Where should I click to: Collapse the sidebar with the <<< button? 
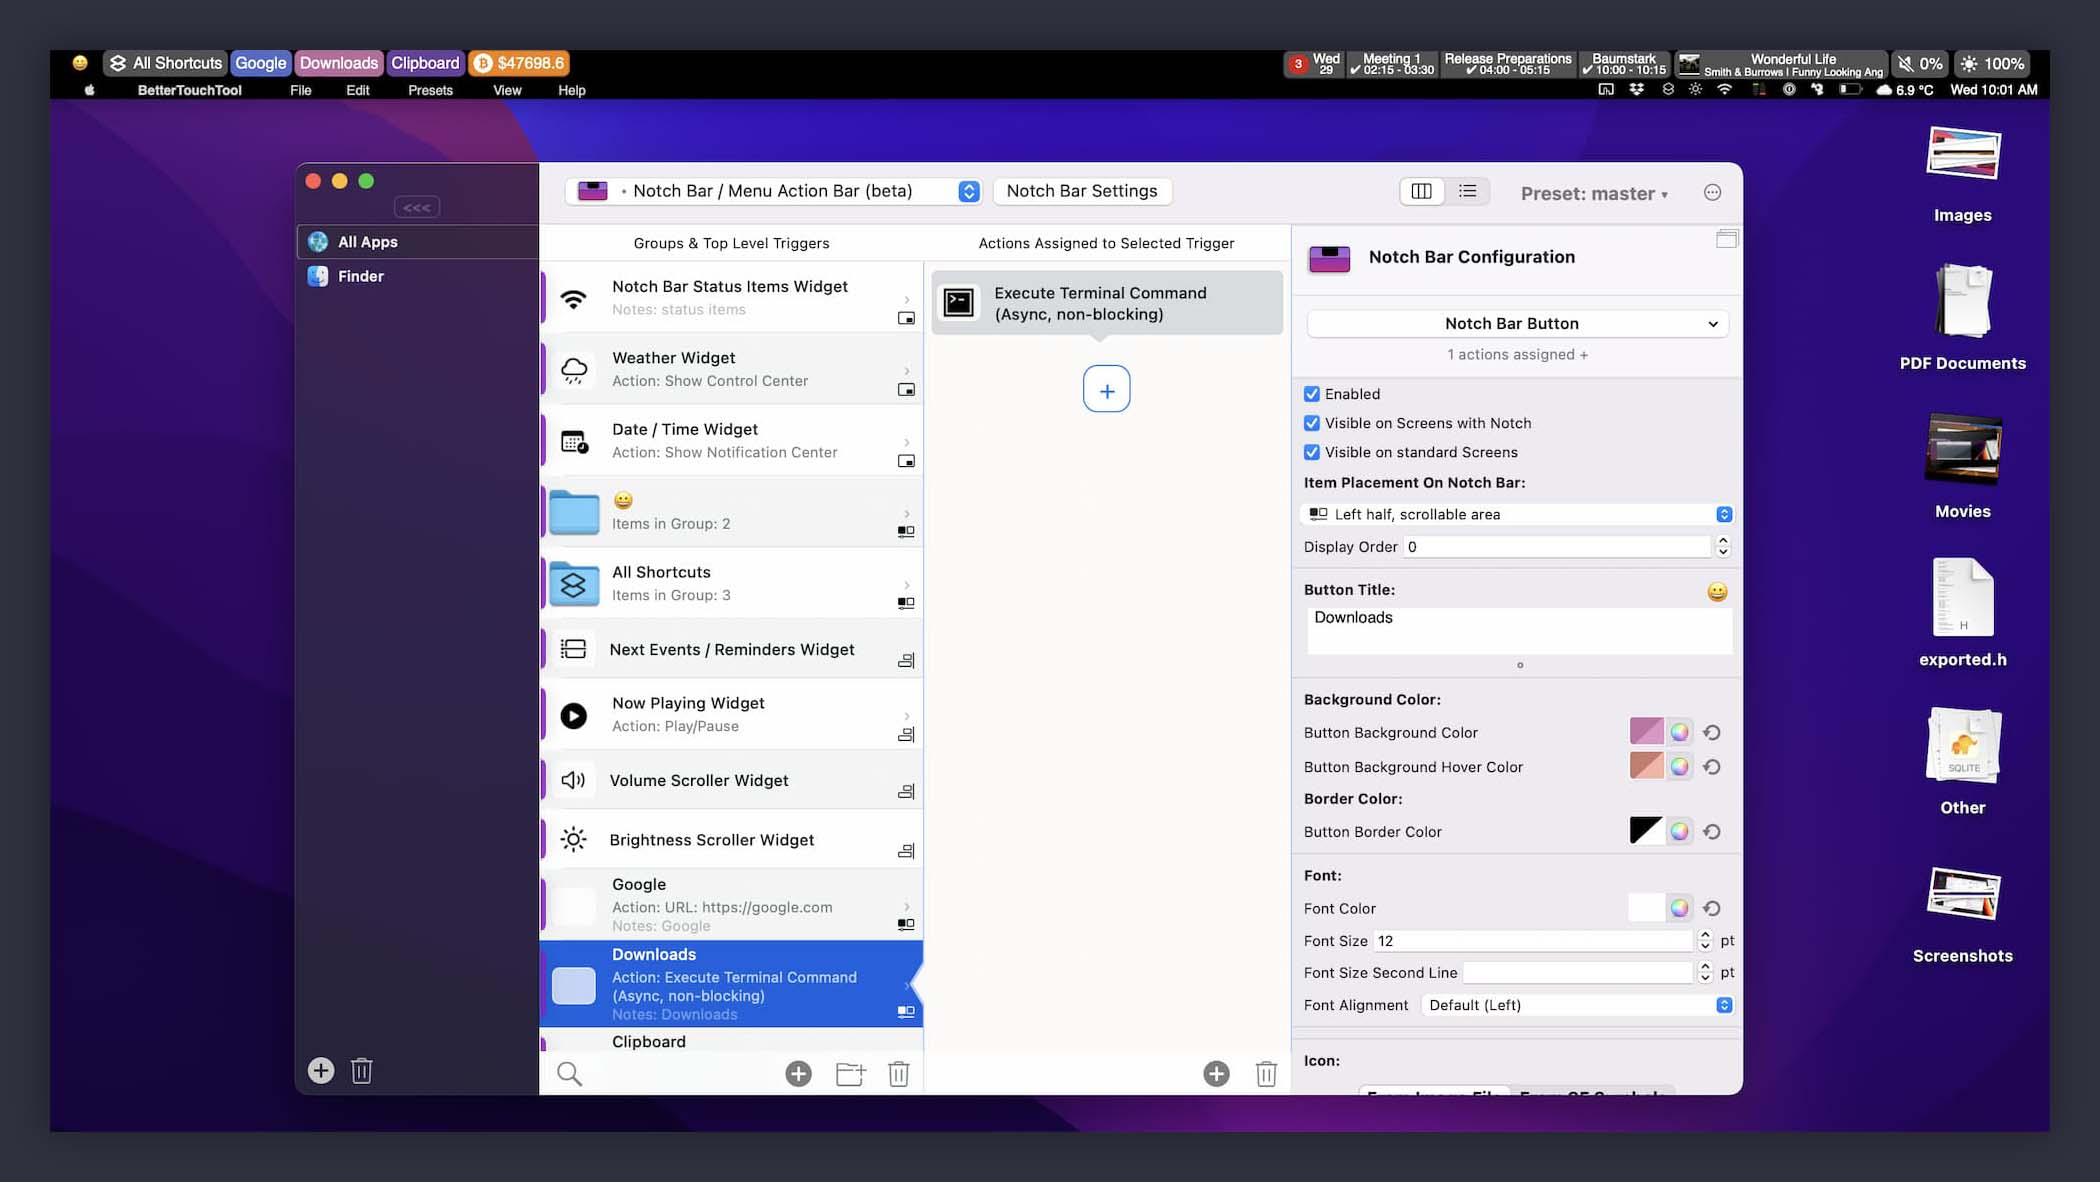[417, 207]
